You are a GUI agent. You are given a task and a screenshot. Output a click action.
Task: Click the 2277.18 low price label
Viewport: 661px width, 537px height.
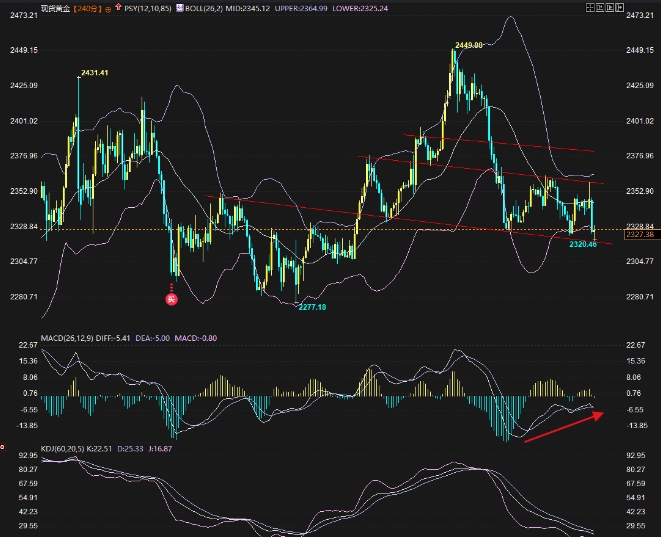312,307
